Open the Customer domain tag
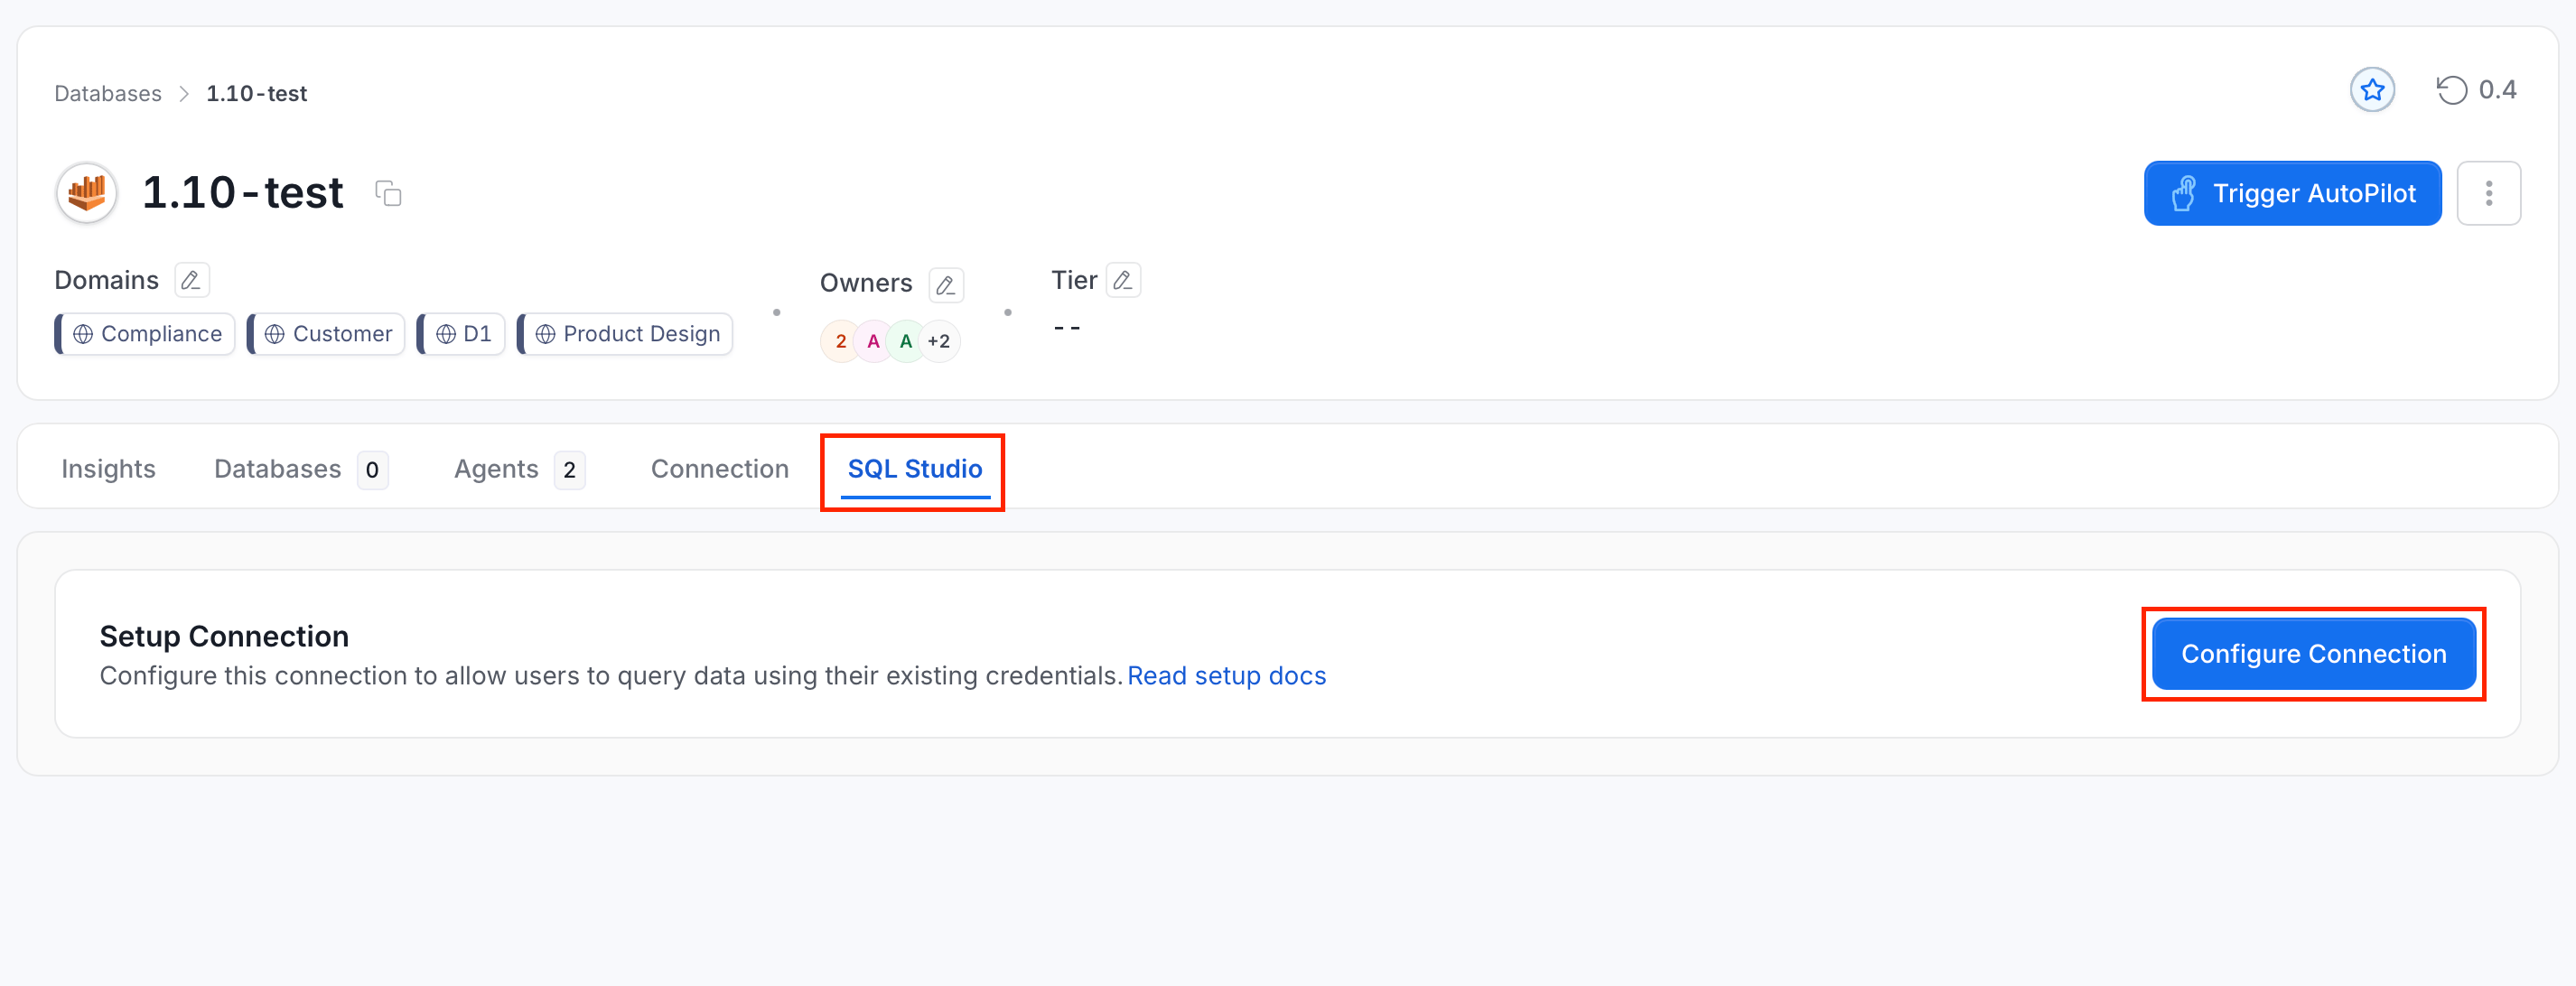This screenshot has height=986, width=2576. [326, 334]
